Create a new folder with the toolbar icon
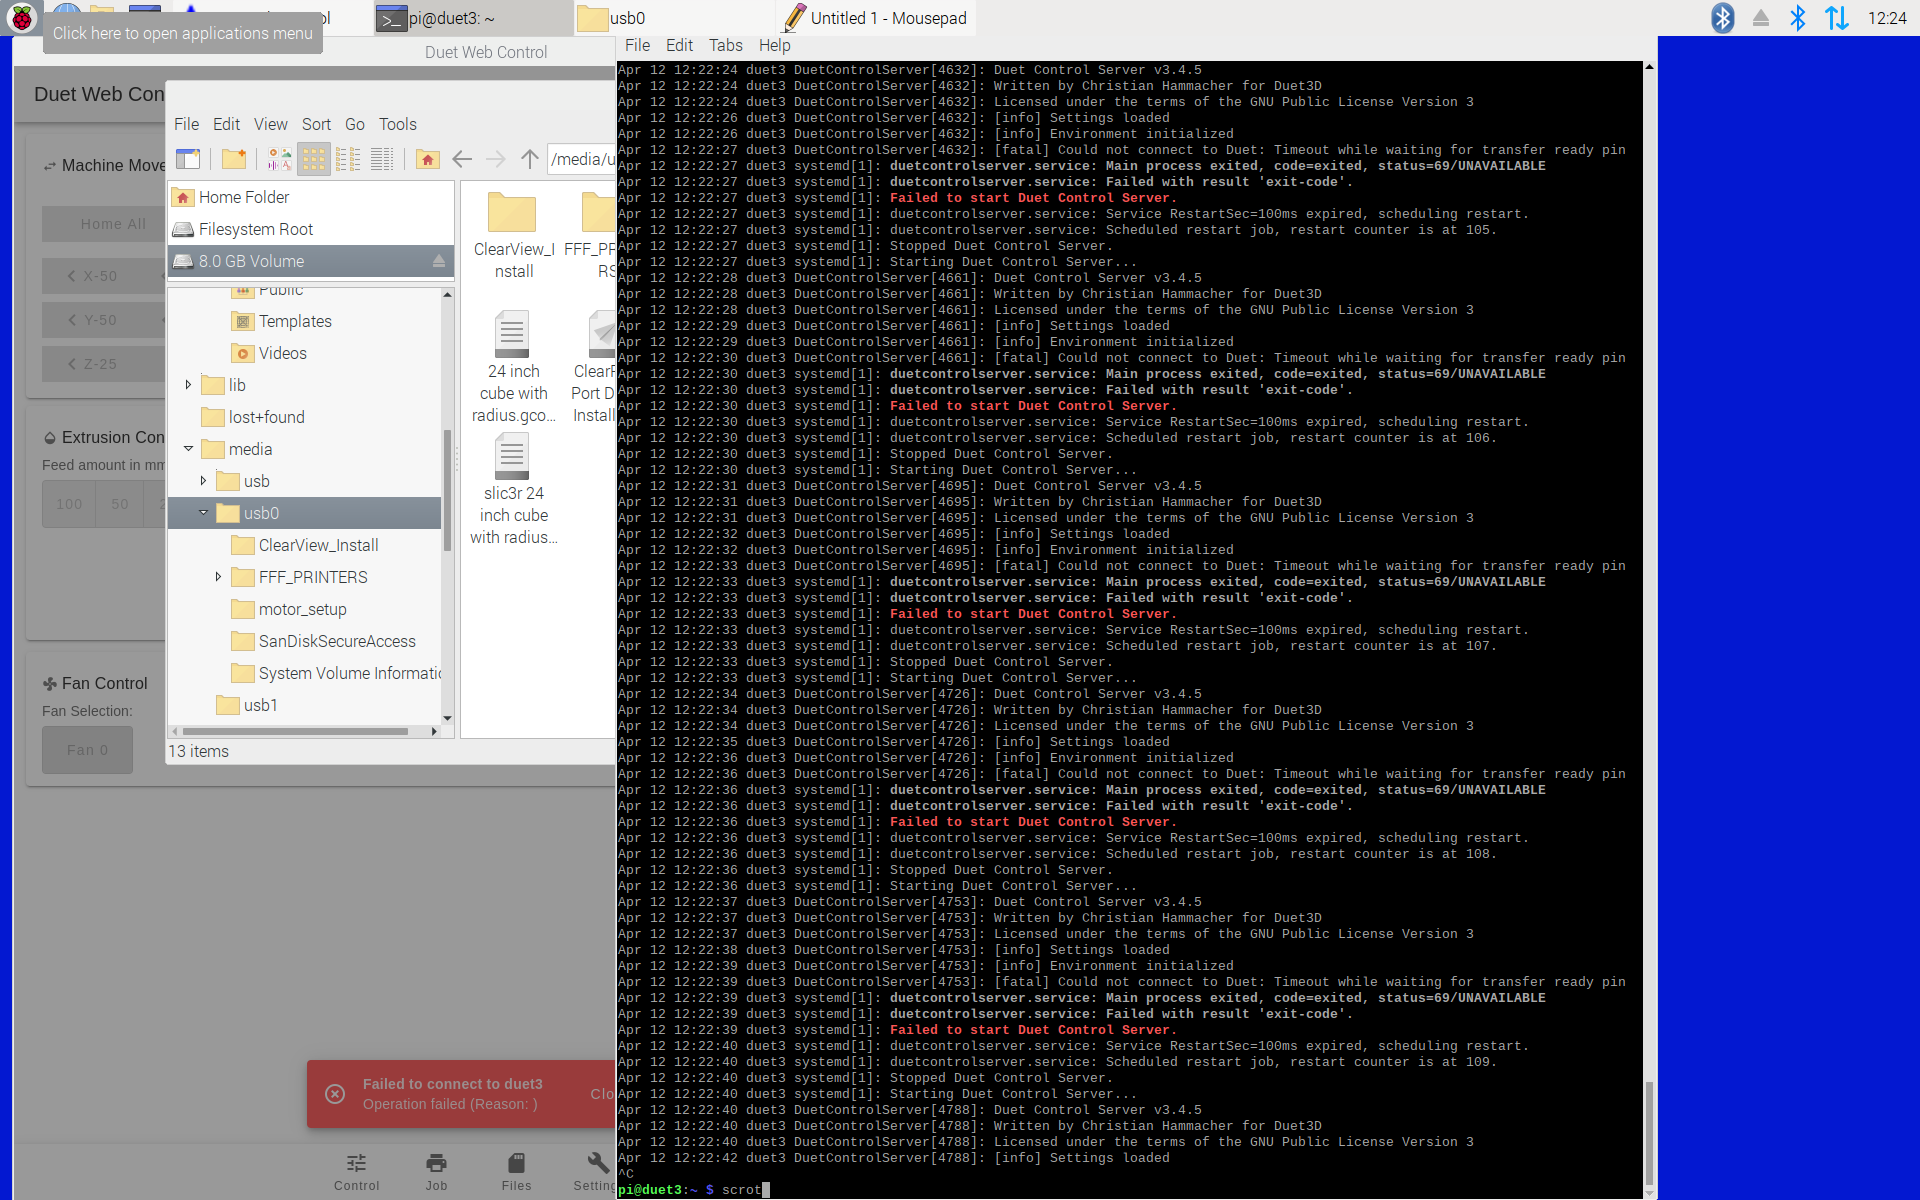This screenshot has width=1920, height=1200. pyautogui.click(x=234, y=159)
